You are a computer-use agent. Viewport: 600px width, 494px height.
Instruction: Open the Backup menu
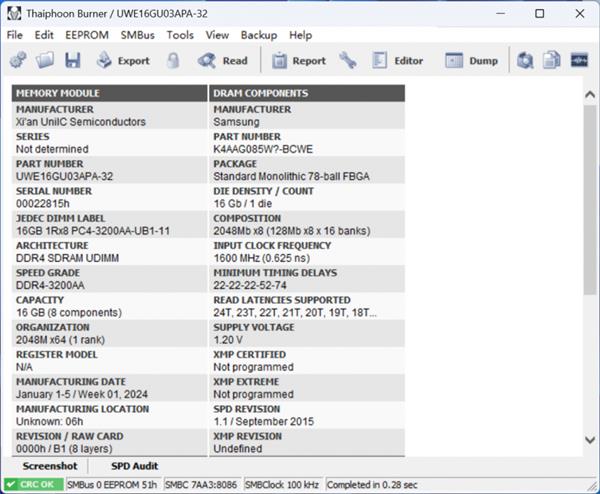coord(259,35)
